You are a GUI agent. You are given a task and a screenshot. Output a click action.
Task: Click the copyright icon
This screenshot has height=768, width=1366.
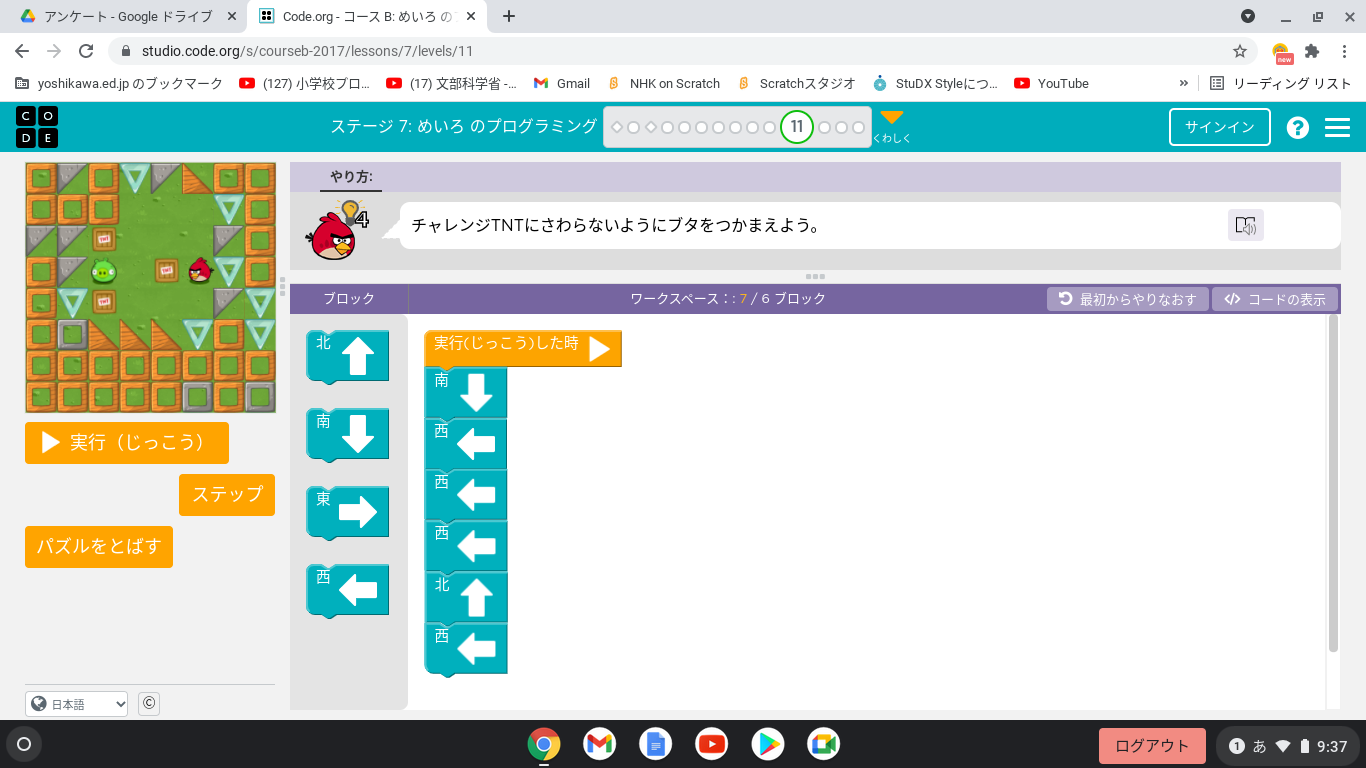(x=149, y=703)
